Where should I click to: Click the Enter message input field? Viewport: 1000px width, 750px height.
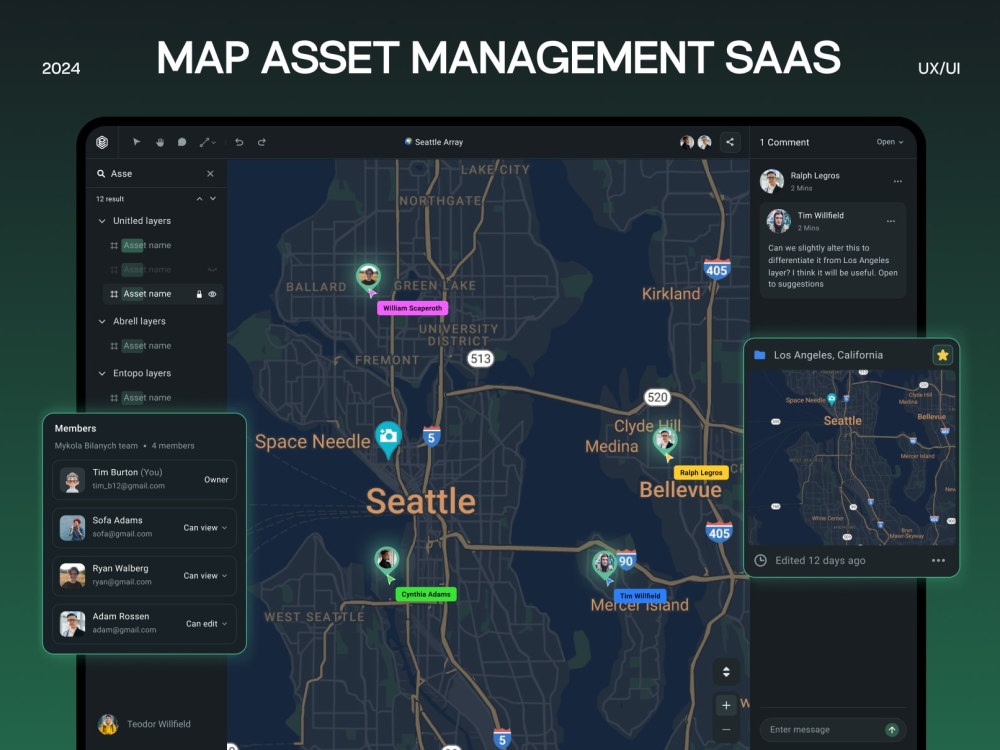(825, 730)
